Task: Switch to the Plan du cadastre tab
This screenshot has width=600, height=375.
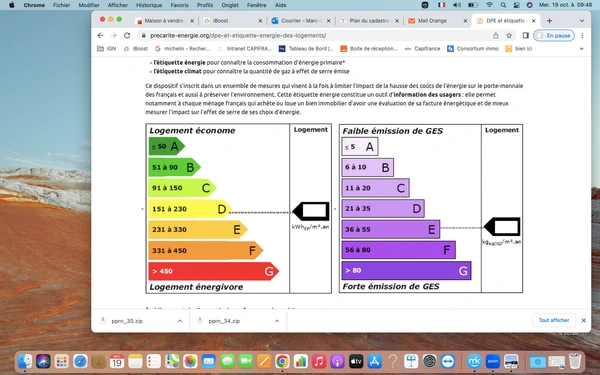Action: pyautogui.click(x=369, y=21)
